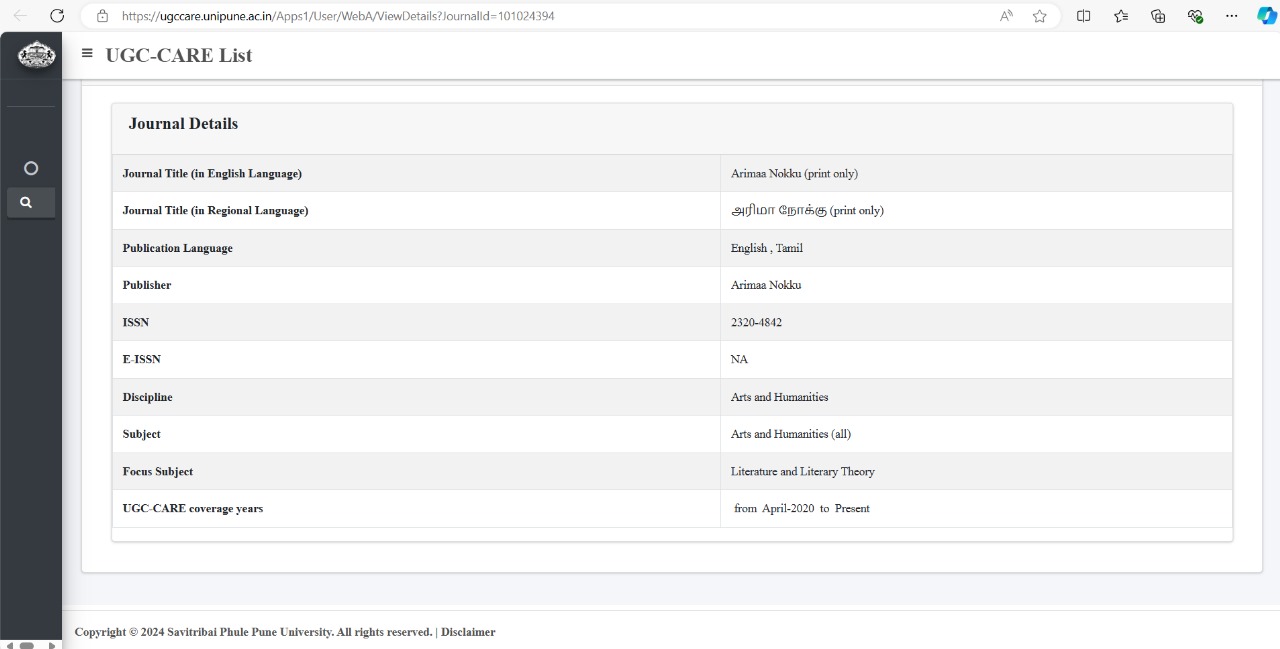The image size is (1280, 649).
Task: Click the ISSN value 2320-4842
Action: [x=756, y=322]
